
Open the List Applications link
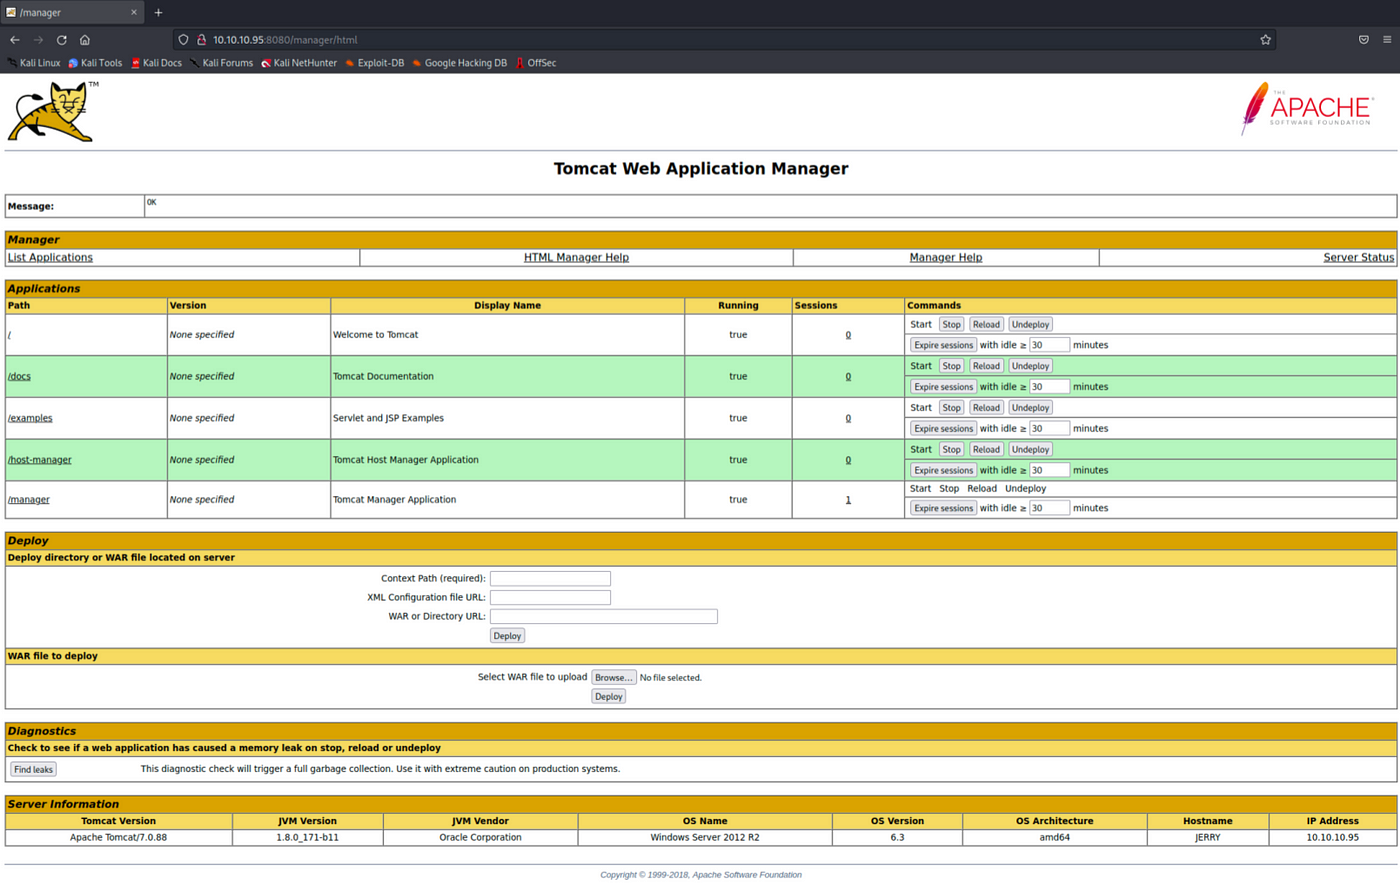click(x=50, y=257)
